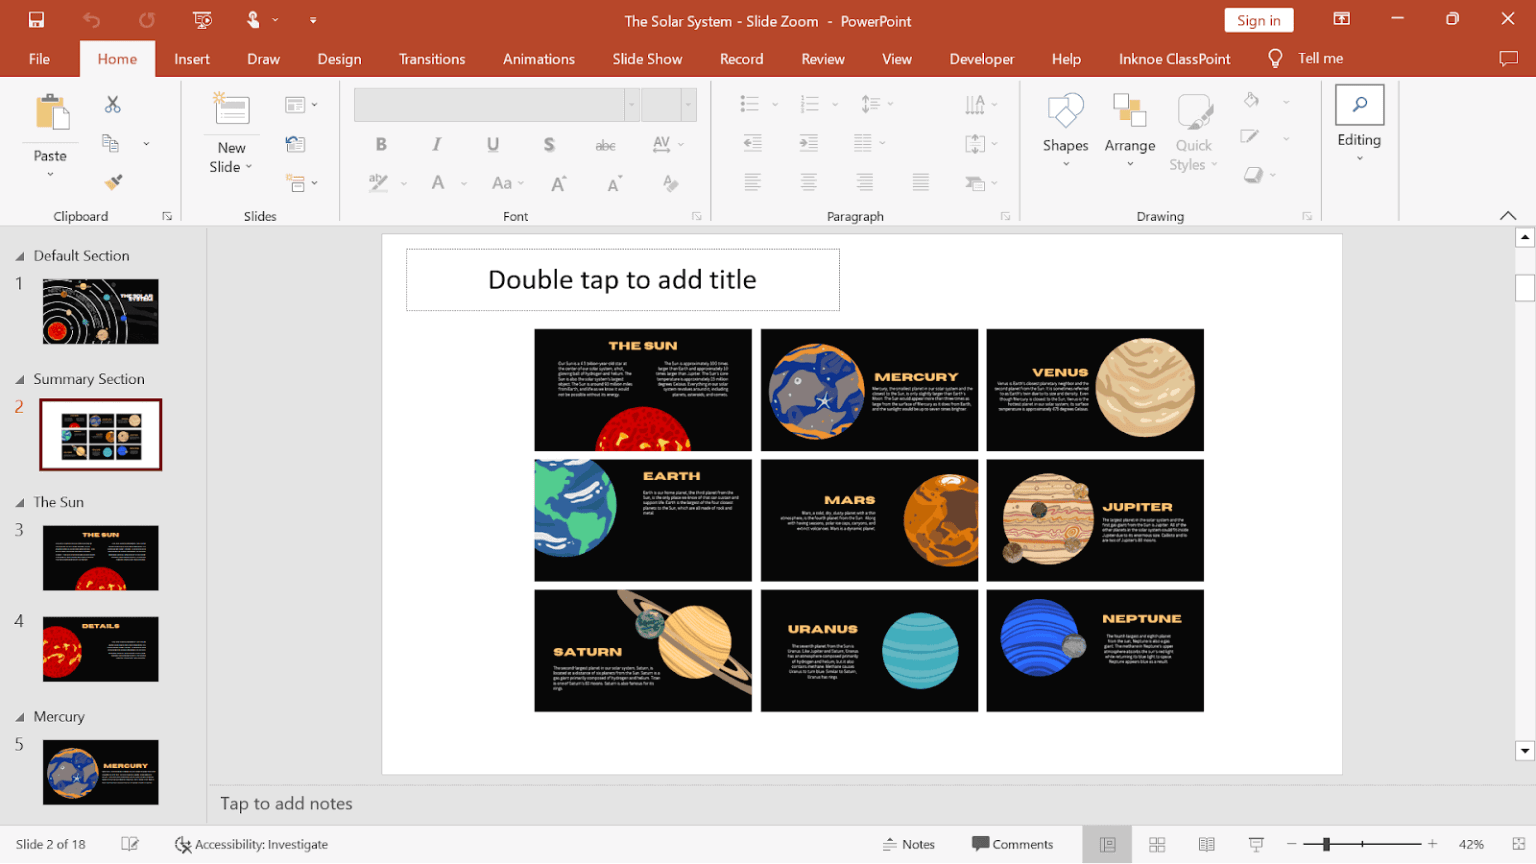1536x864 pixels.
Task: Select the Cut scissors tool
Action: pyautogui.click(x=112, y=104)
